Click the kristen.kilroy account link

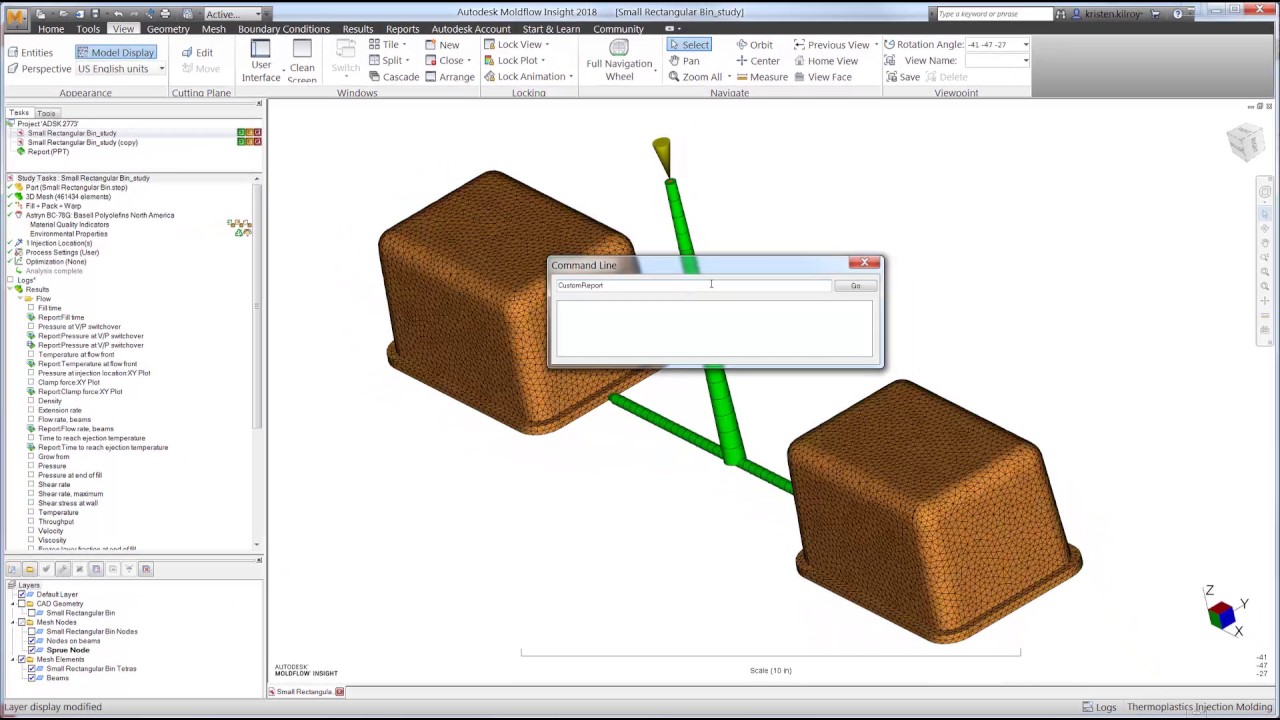point(1112,14)
